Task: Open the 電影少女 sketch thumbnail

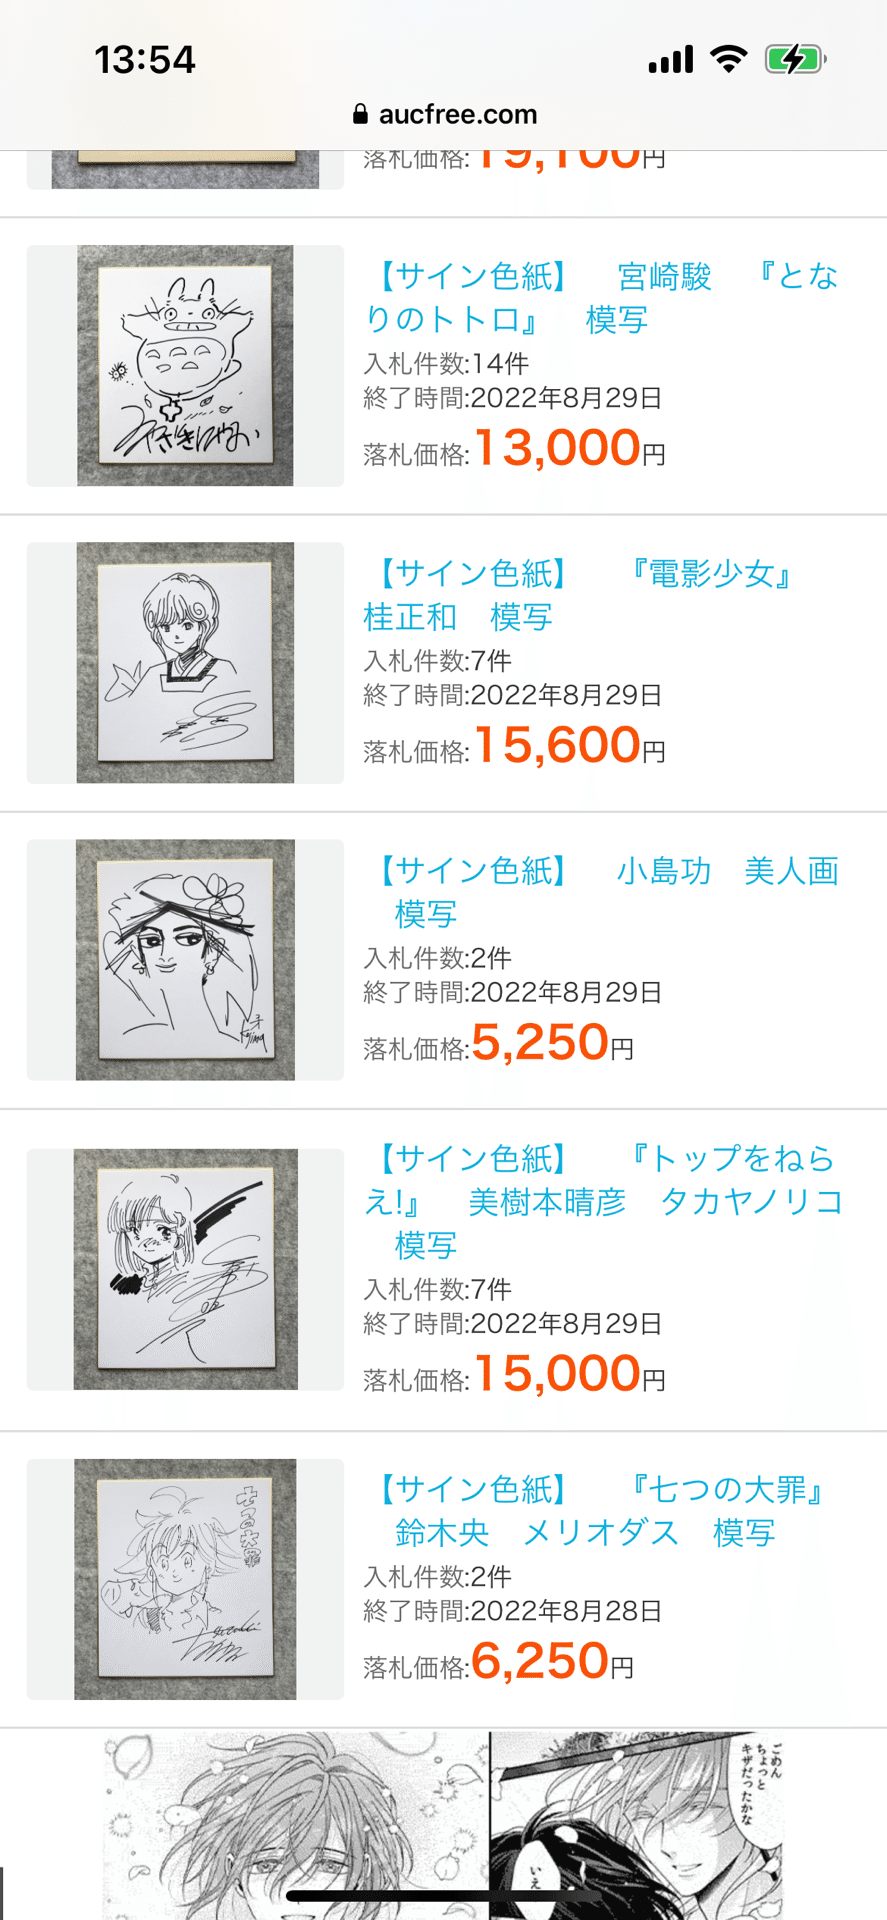Action: coord(185,663)
